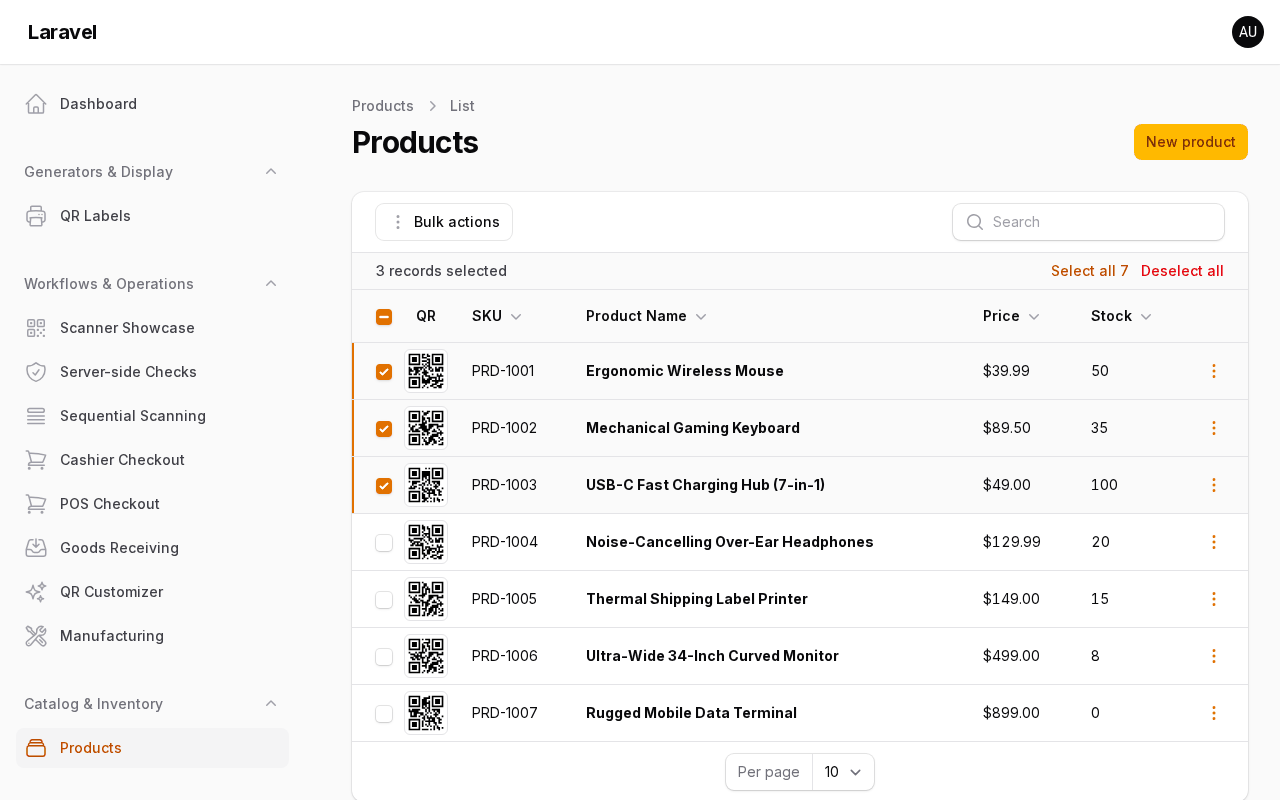This screenshot has height=800, width=1280.
Task: Click the QR Customizer sparkles icon
Action: pos(36,592)
